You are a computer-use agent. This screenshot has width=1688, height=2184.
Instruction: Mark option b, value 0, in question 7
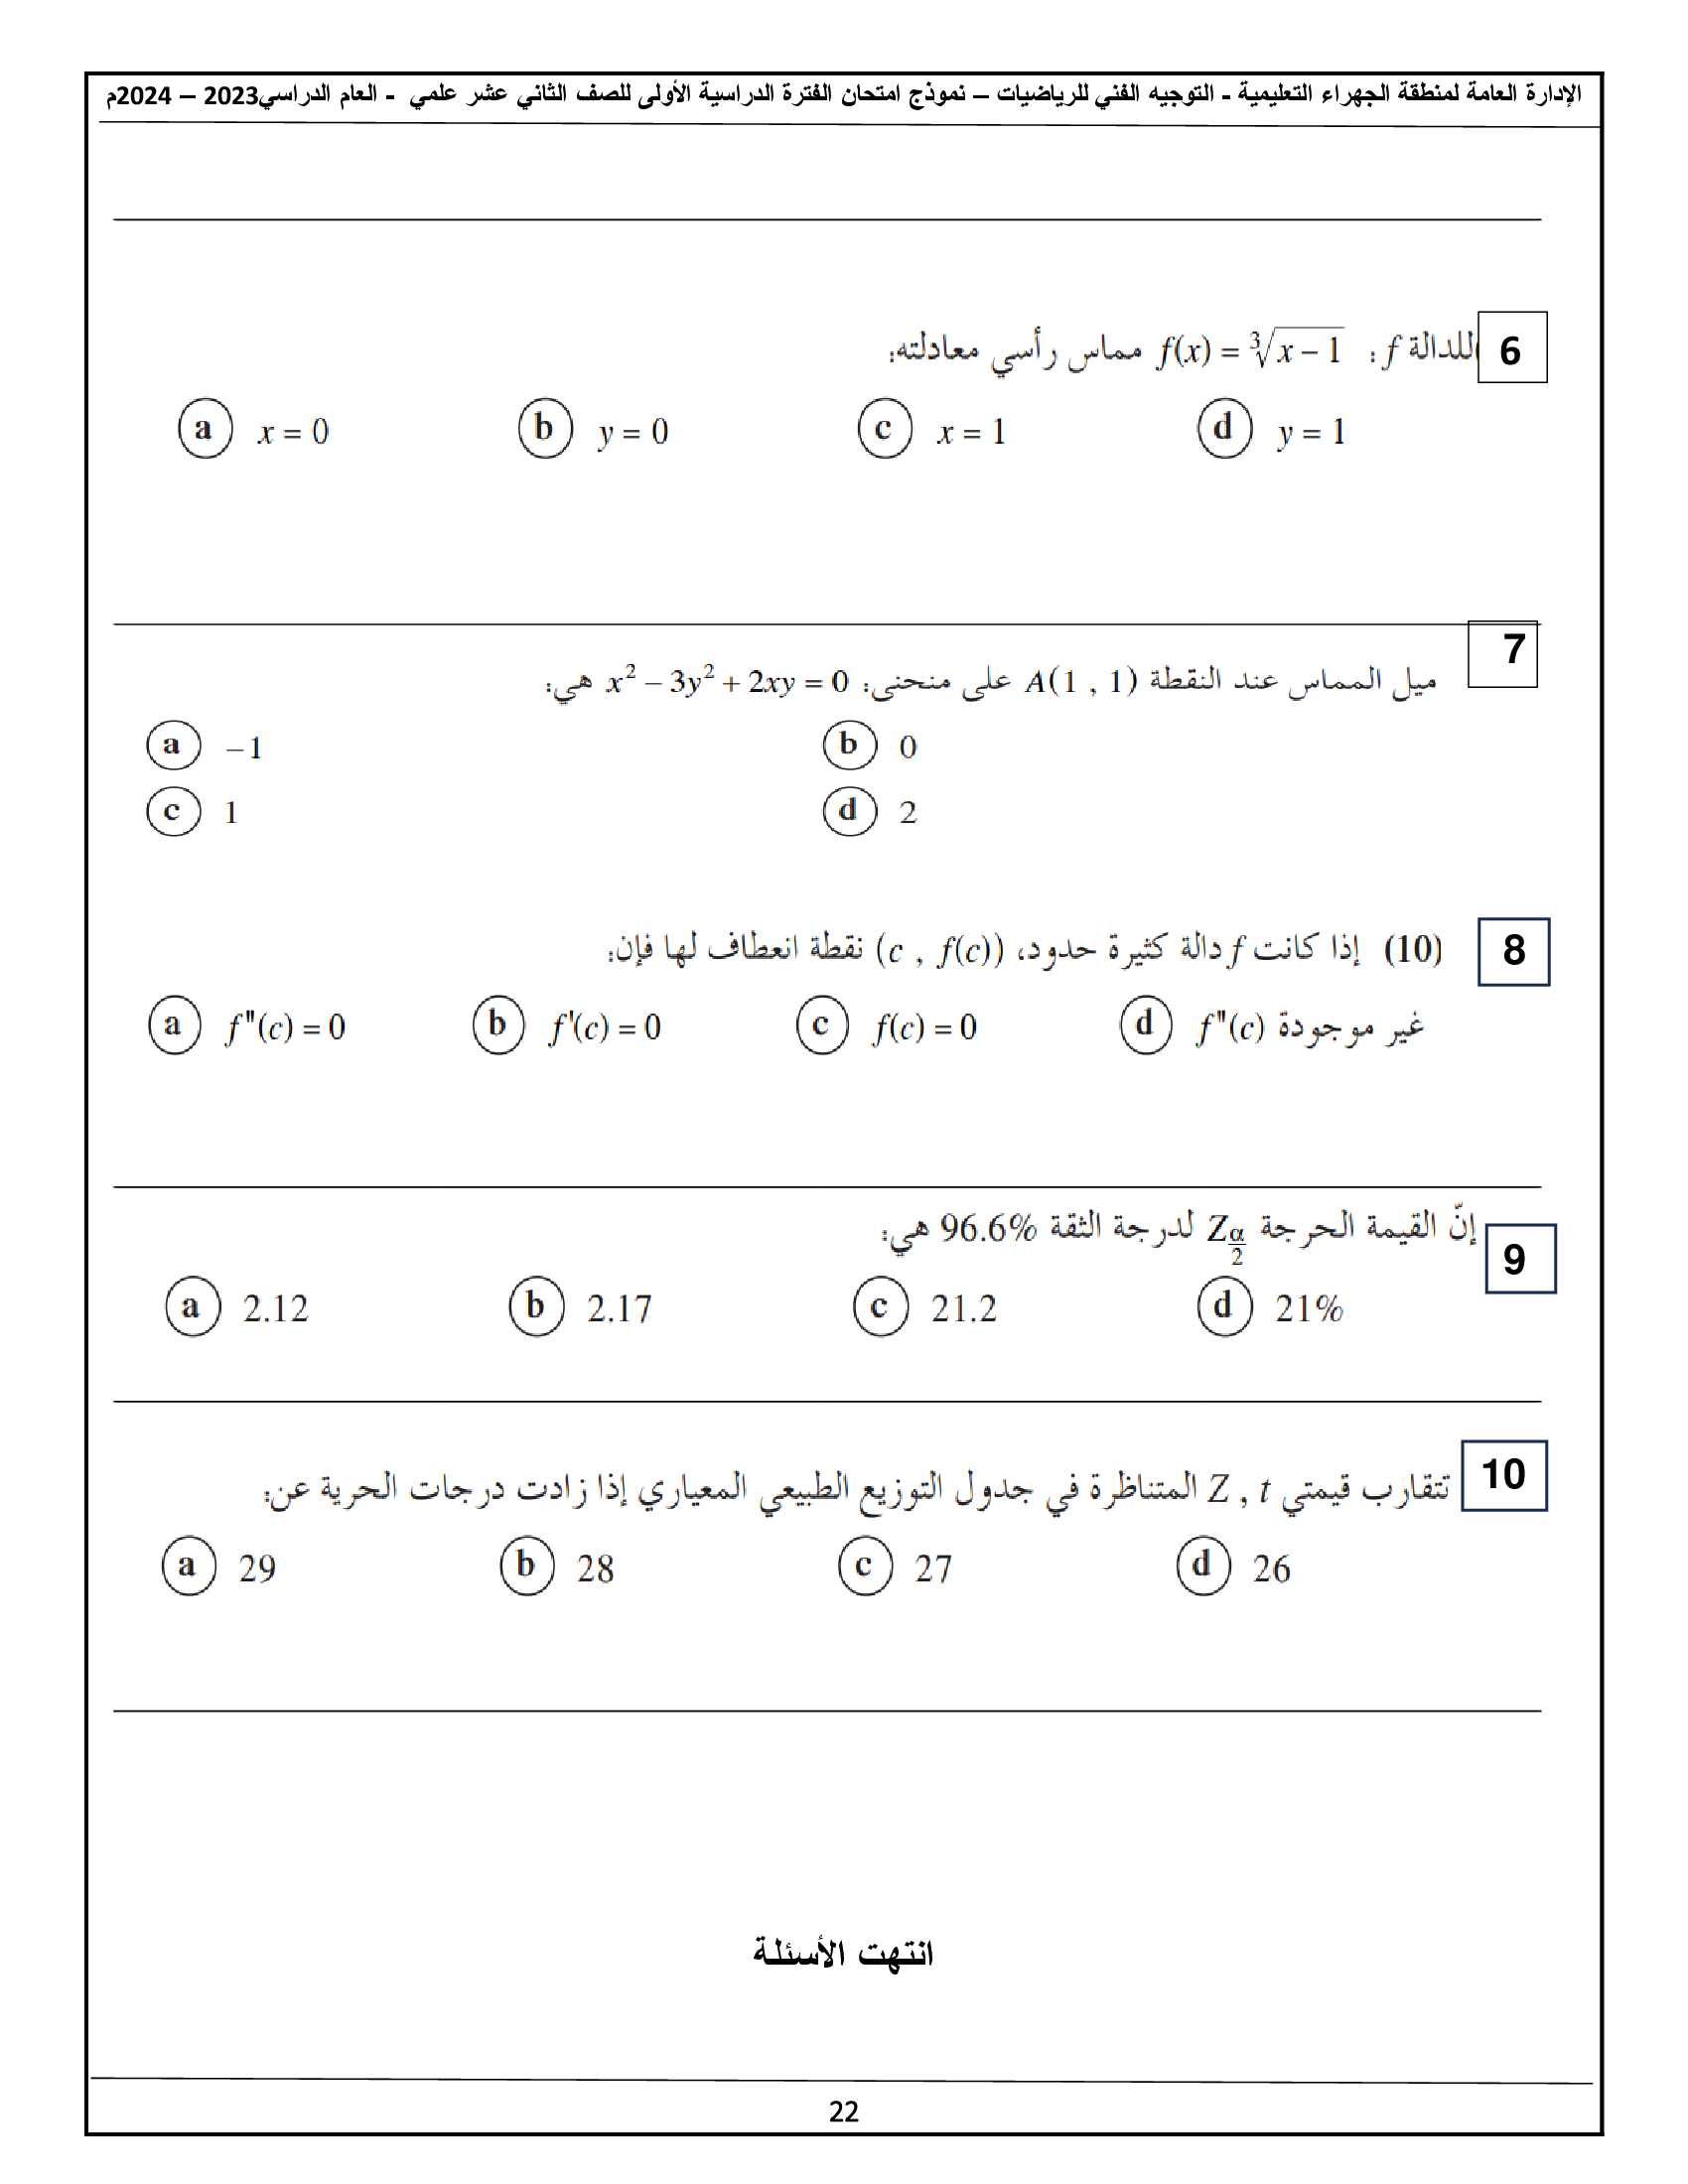pos(850,746)
